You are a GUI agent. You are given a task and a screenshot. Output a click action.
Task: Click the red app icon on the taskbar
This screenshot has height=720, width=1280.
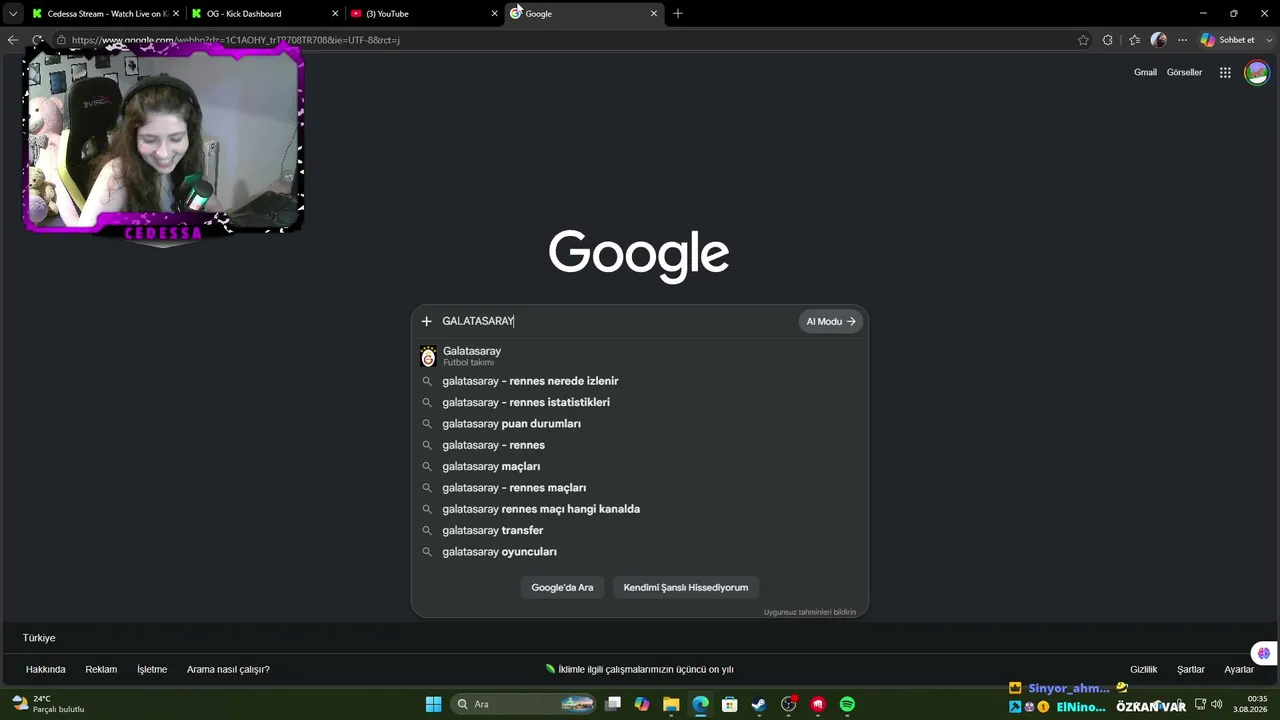click(x=818, y=704)
